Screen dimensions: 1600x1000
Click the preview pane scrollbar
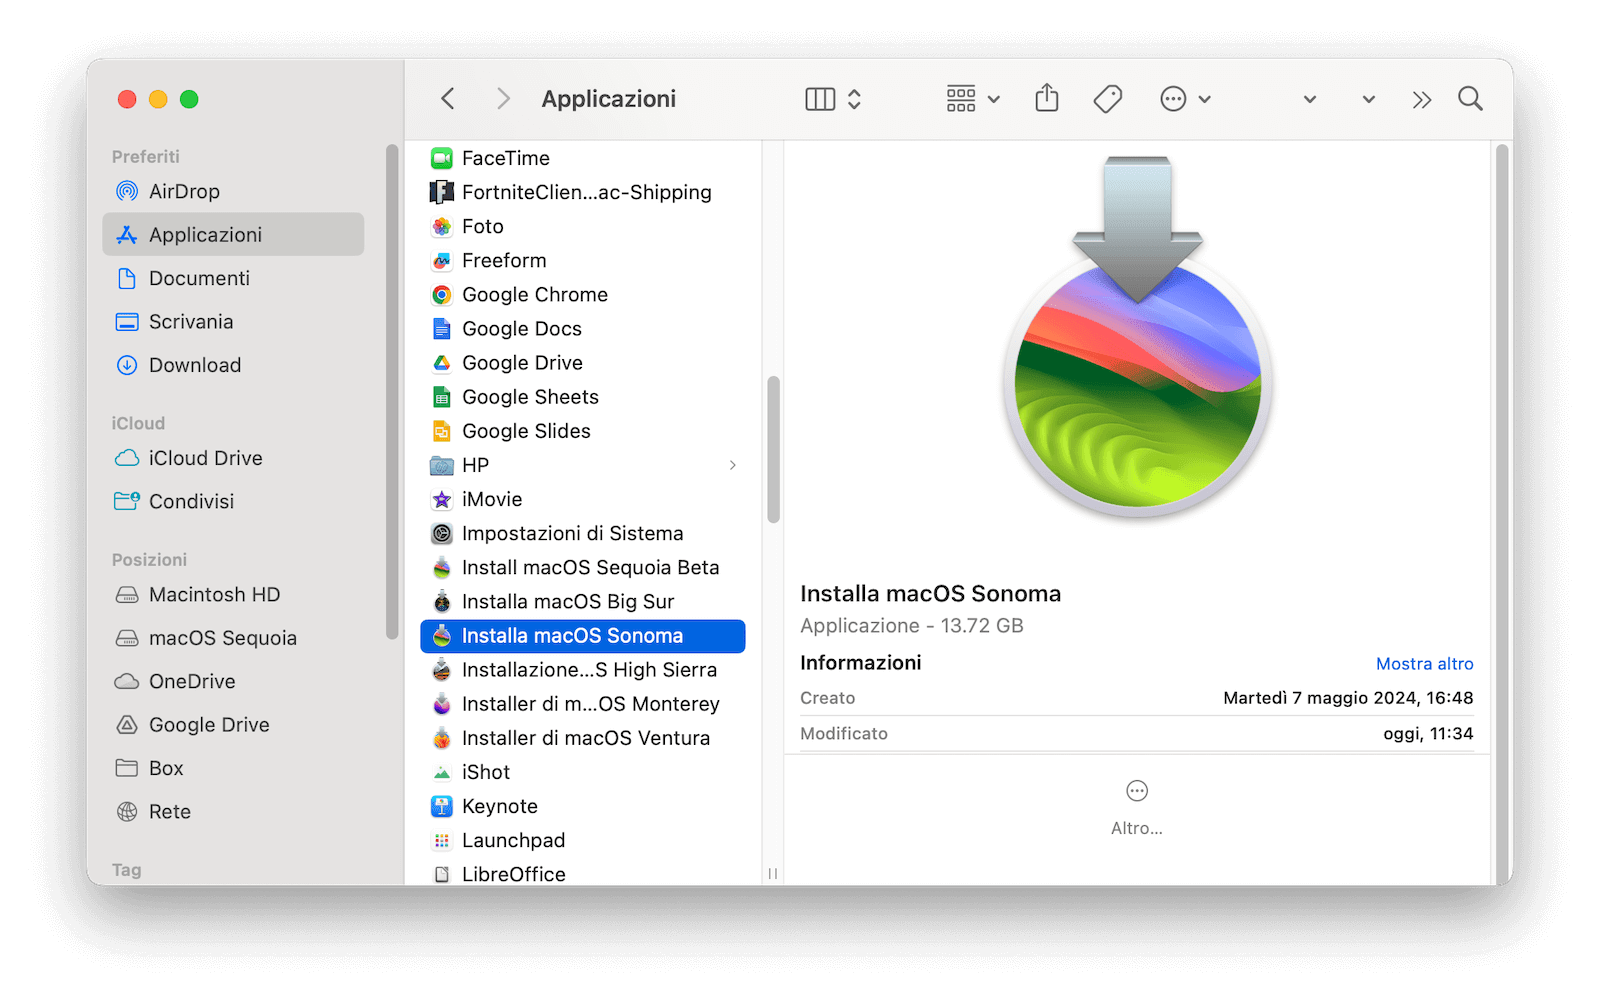[x=1501, y=512]
